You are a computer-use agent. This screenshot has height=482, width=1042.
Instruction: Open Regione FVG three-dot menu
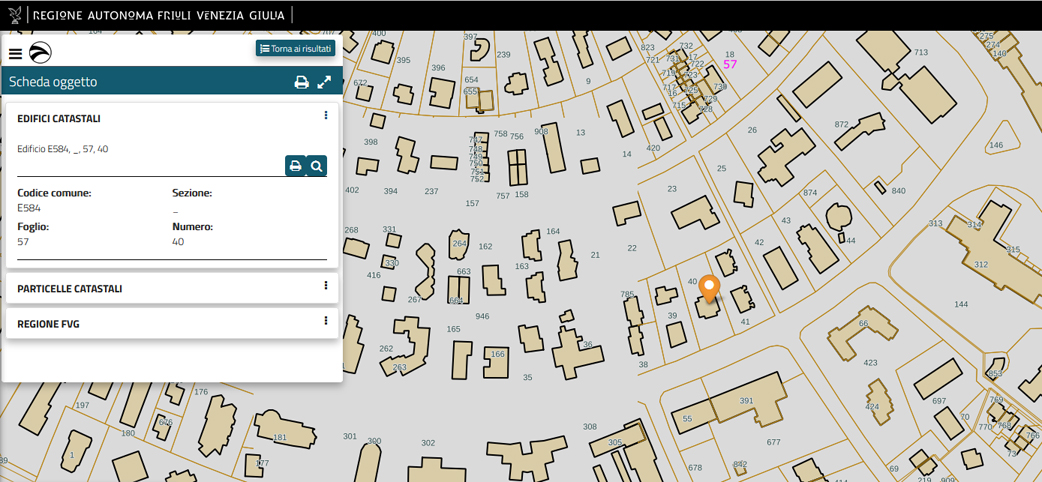coord(326,321)
